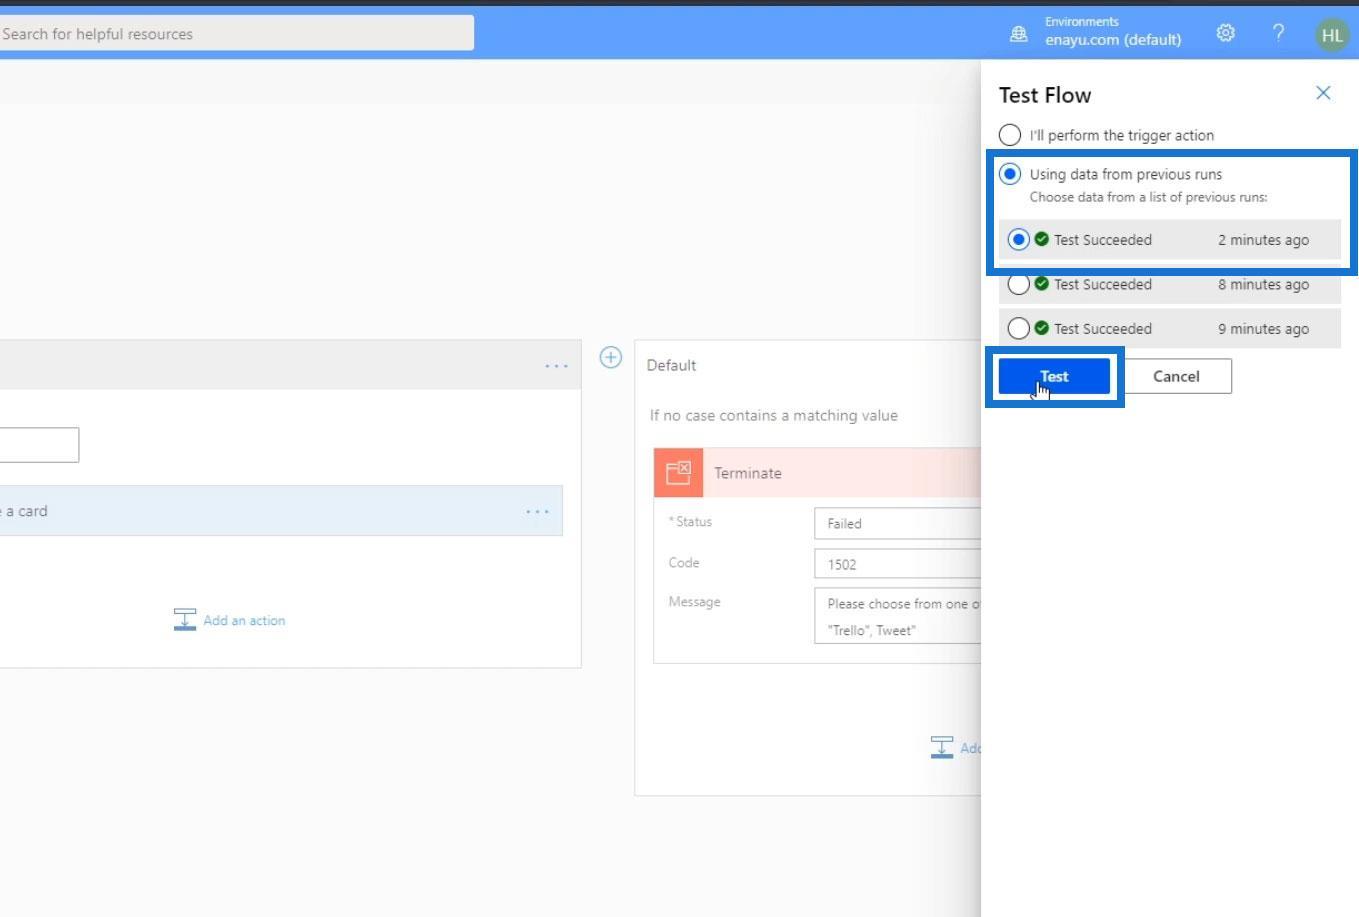Viewport: 1359px width, 917px height.
Task: Select Using data from previous runs
Action: pyautogui.click(x=1010, y=174)
